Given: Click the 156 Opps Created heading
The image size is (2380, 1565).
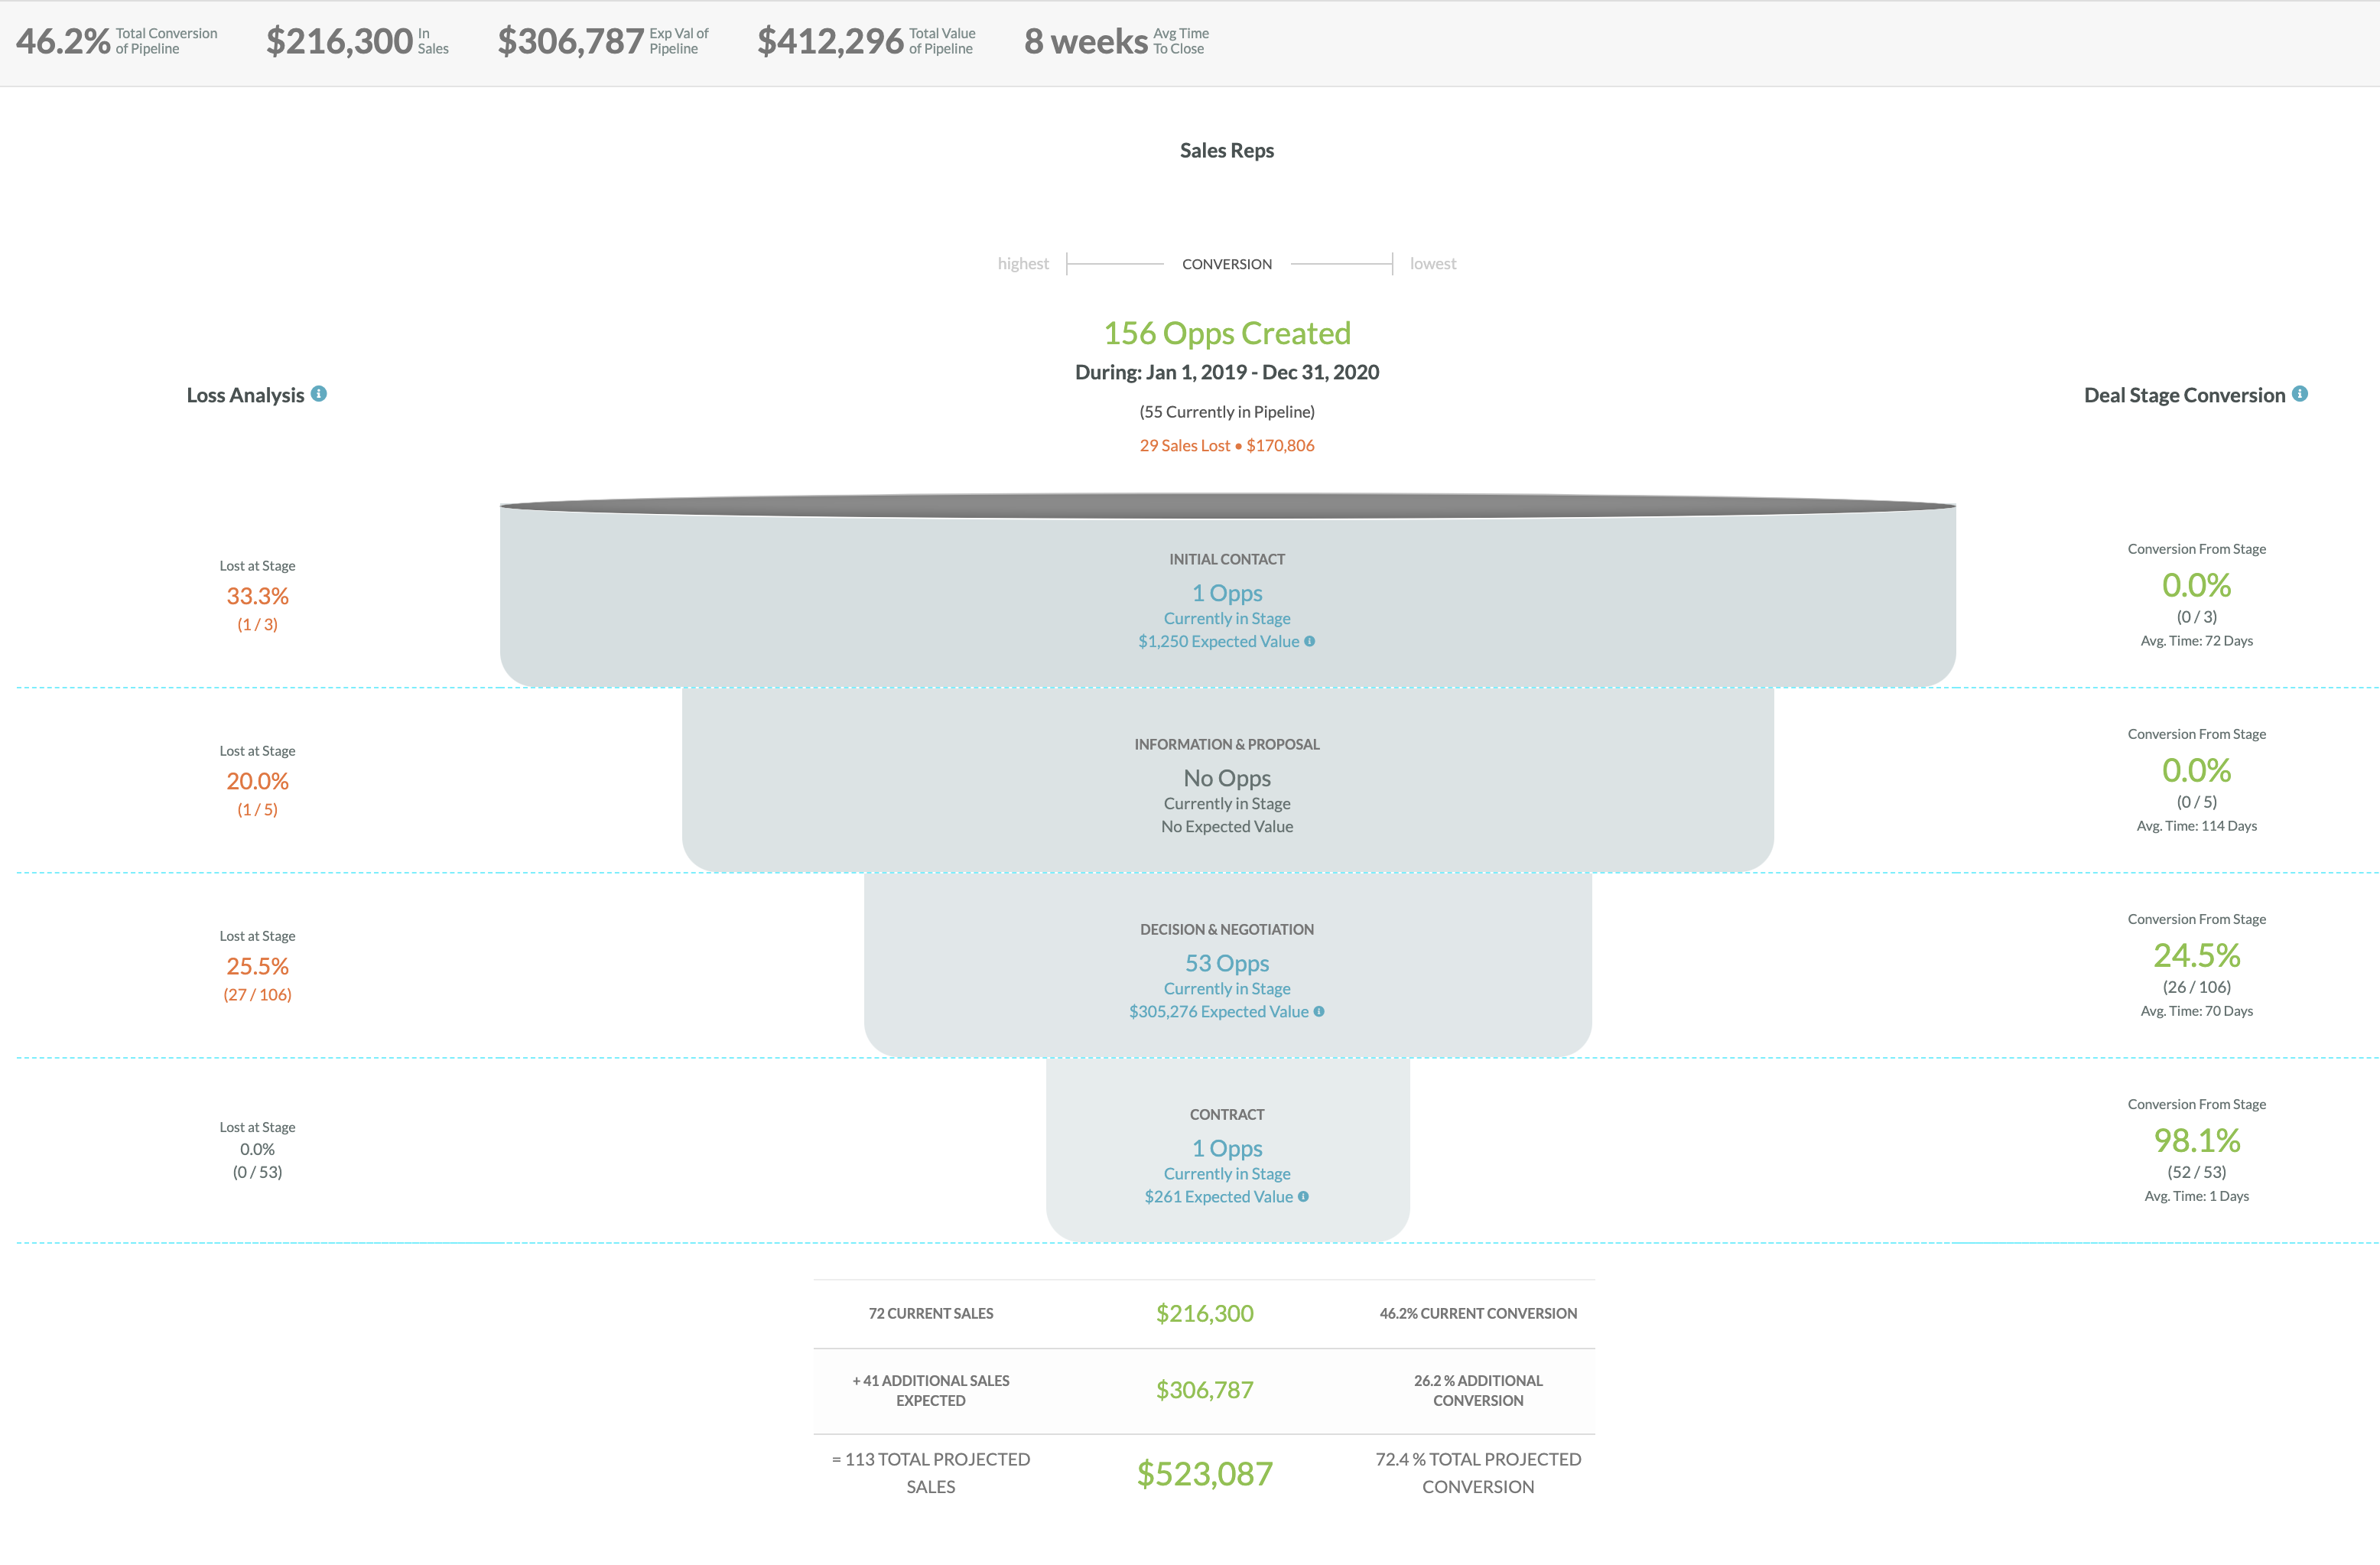Looking at the screenshot, I should 1227,333.
